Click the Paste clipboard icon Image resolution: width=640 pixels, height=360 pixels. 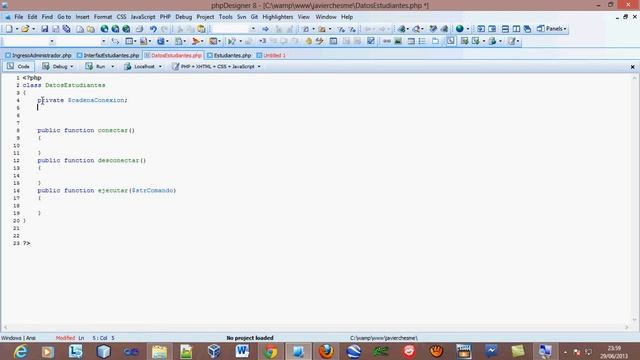(201, 29)
